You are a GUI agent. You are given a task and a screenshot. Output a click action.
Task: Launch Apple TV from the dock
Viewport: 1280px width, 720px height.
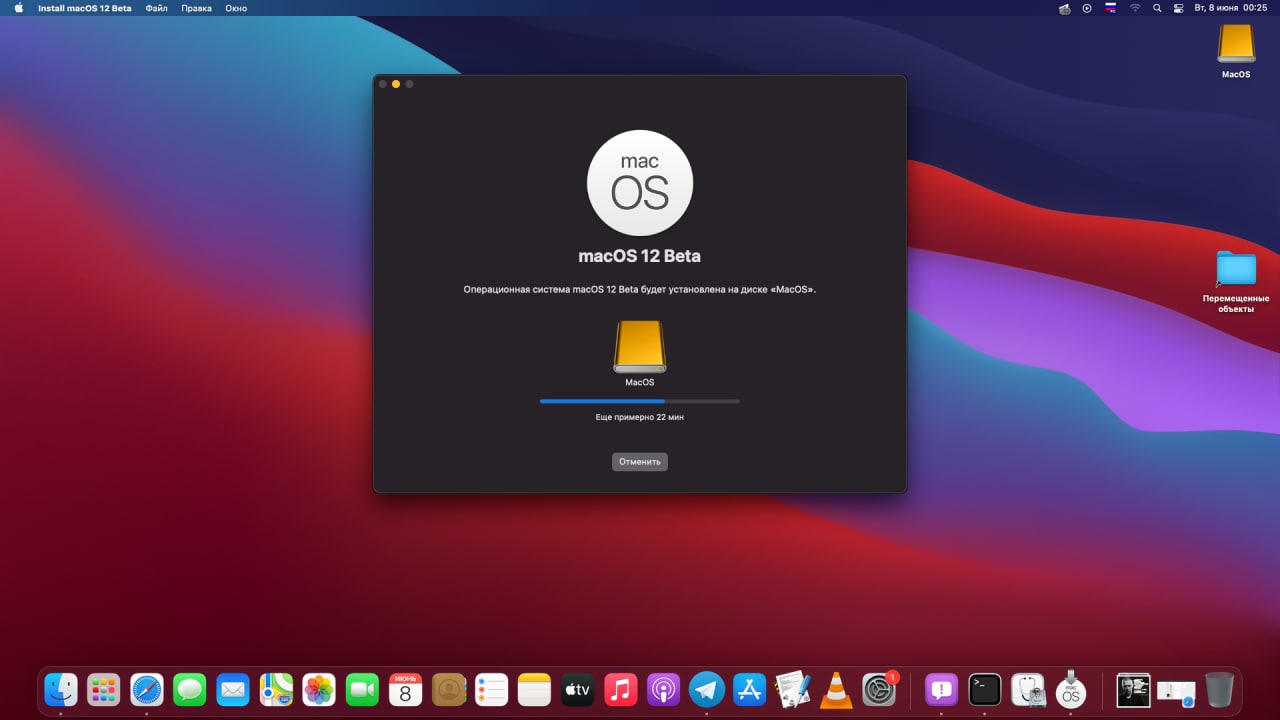578,689
